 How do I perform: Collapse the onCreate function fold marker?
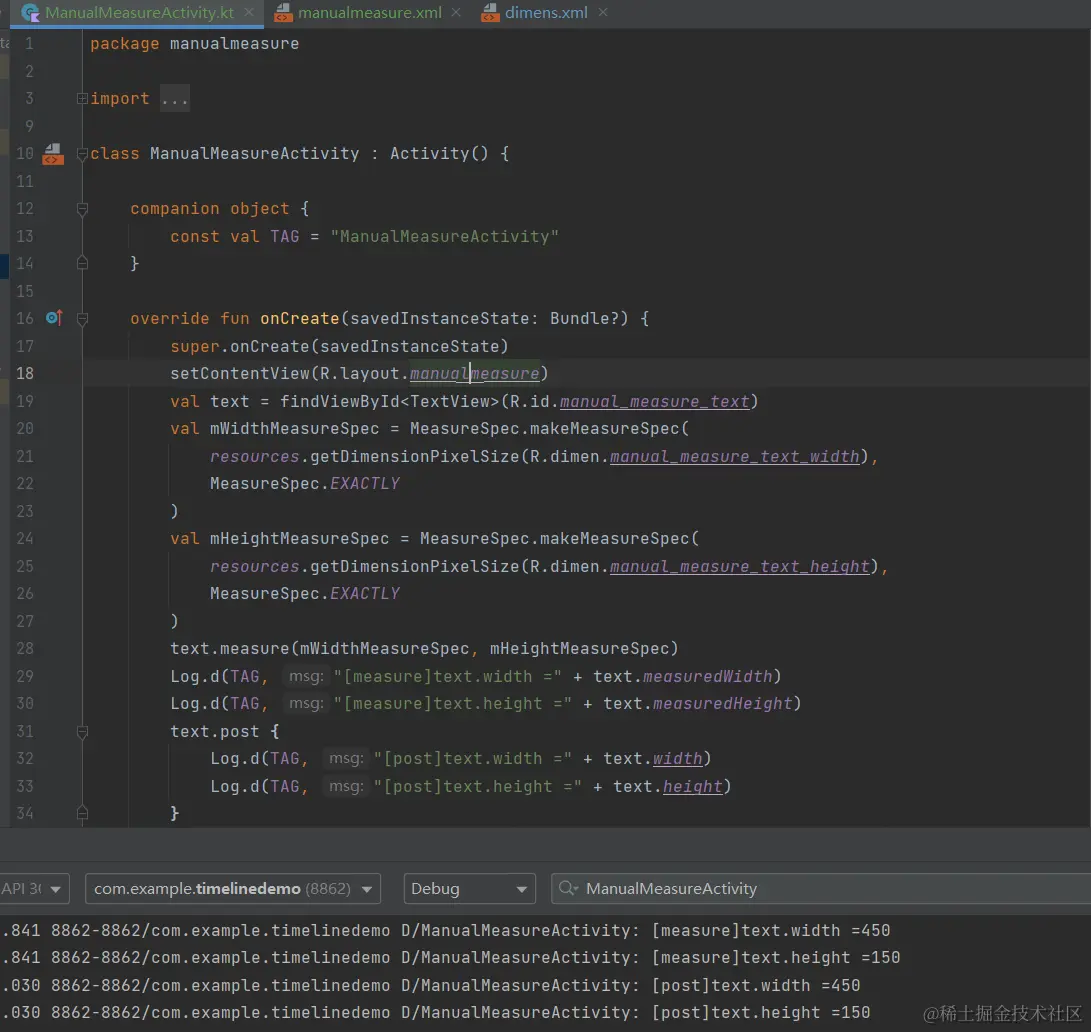click(x=82, y=319)
